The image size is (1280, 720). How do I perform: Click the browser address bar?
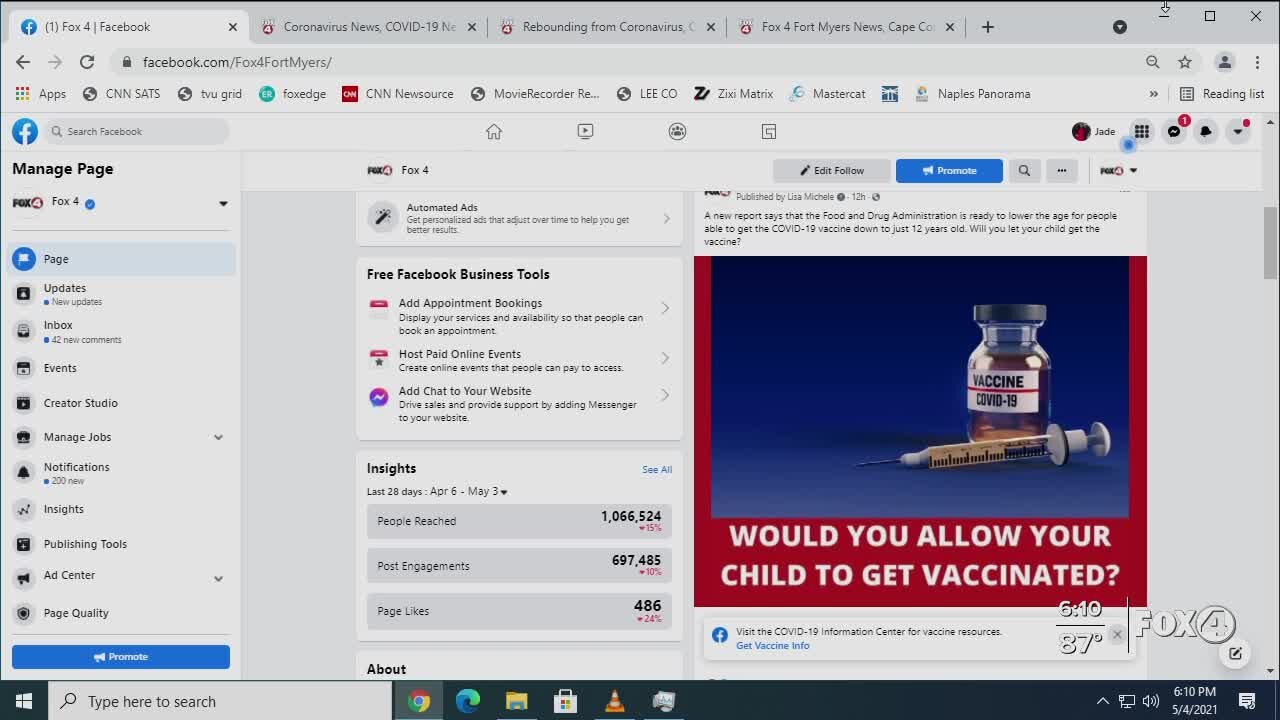630,62
